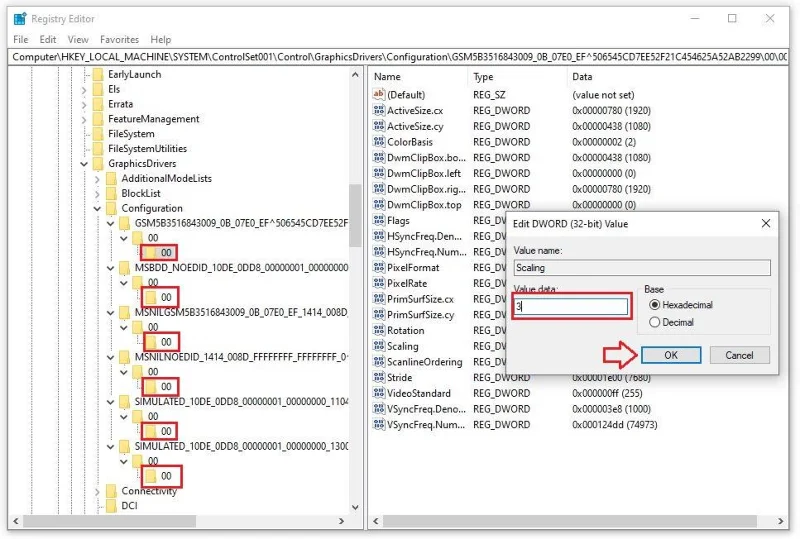The height and width of the screenshot is (539, 800).
Task: Select the MSNILNOEDID_1414_008D key
Action: pyautogui.click(x=241, y=357)
